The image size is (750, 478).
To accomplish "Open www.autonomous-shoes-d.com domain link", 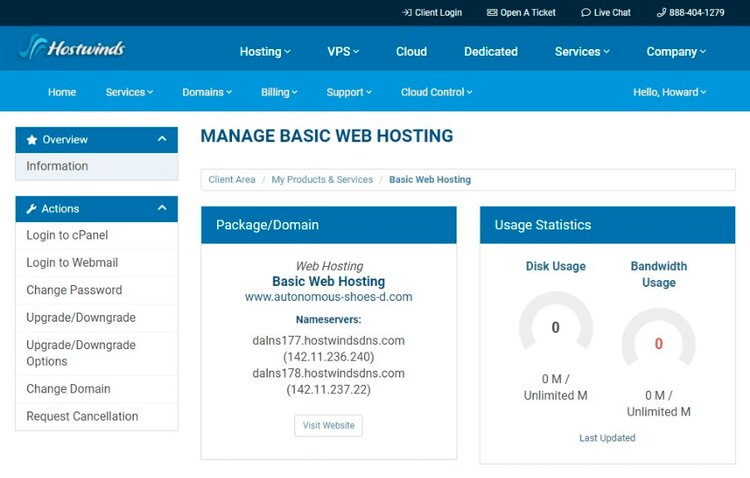I will coord(329,297).
